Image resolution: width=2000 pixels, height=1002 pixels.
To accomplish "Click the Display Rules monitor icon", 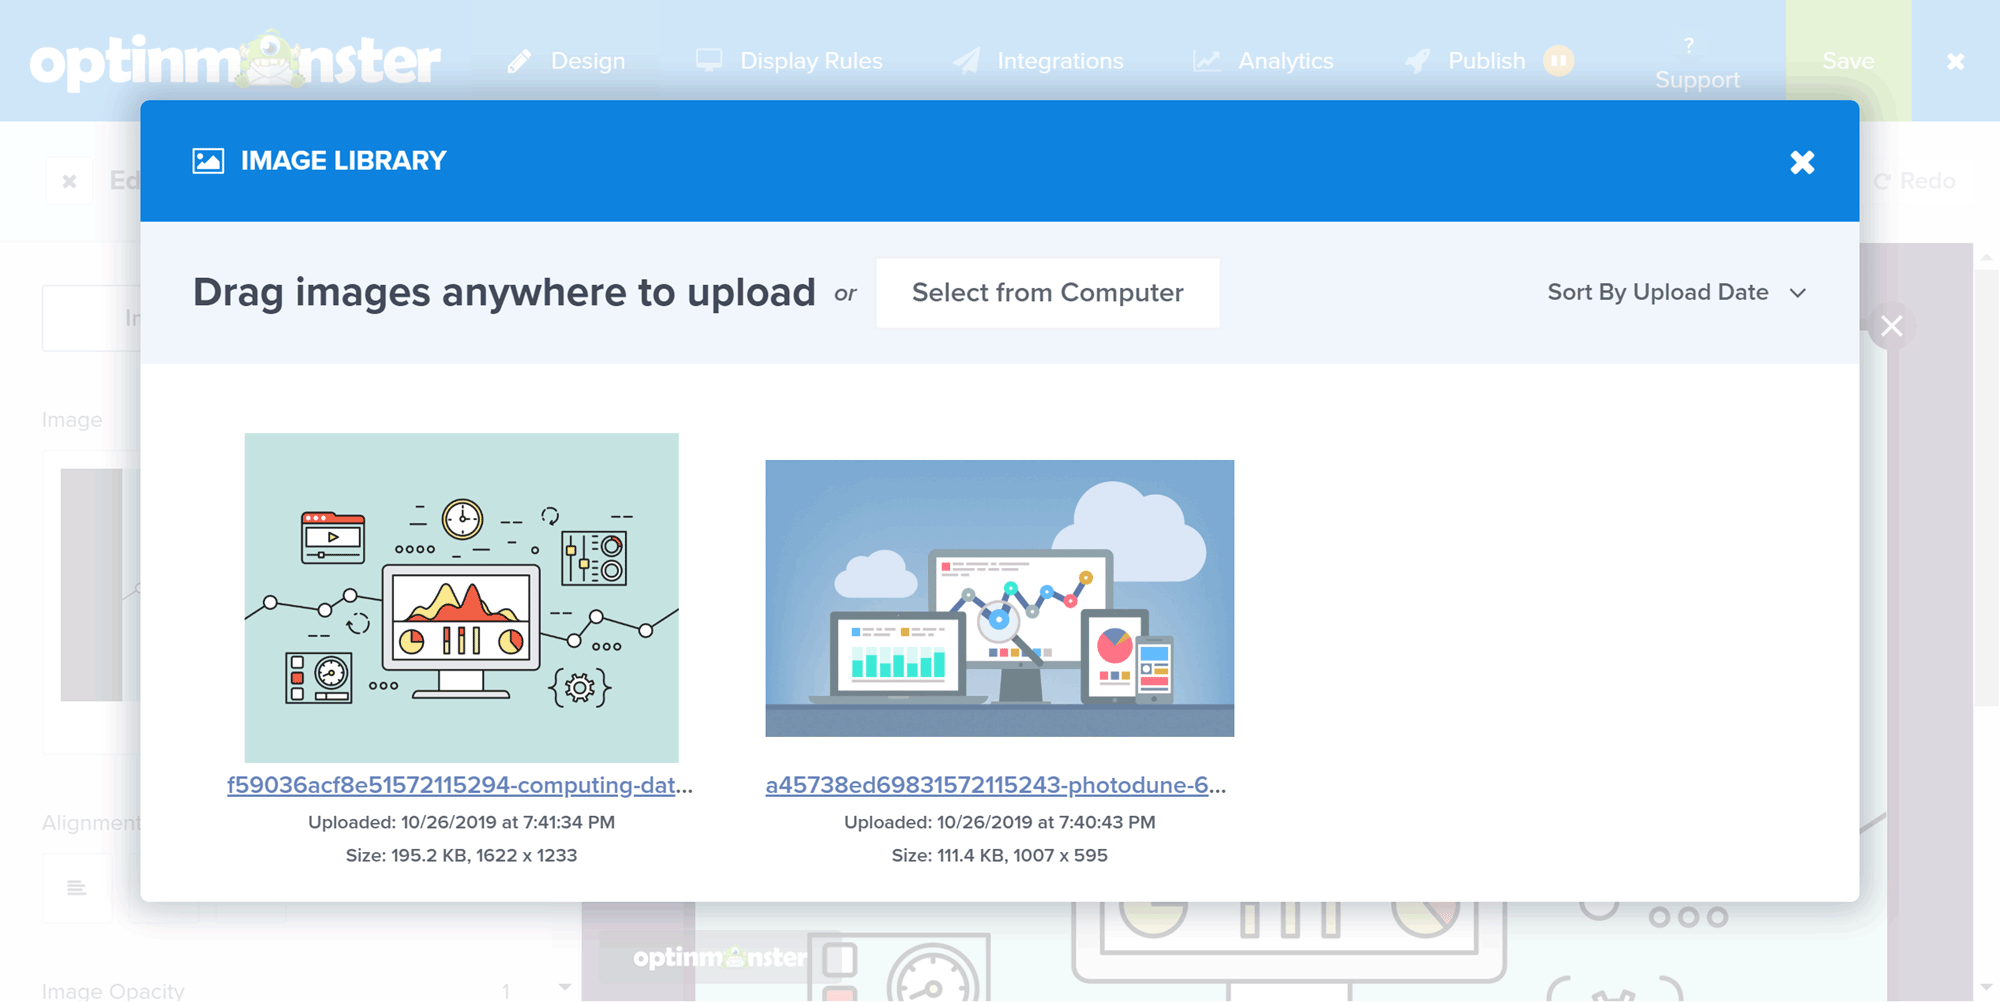I will 709,61.
